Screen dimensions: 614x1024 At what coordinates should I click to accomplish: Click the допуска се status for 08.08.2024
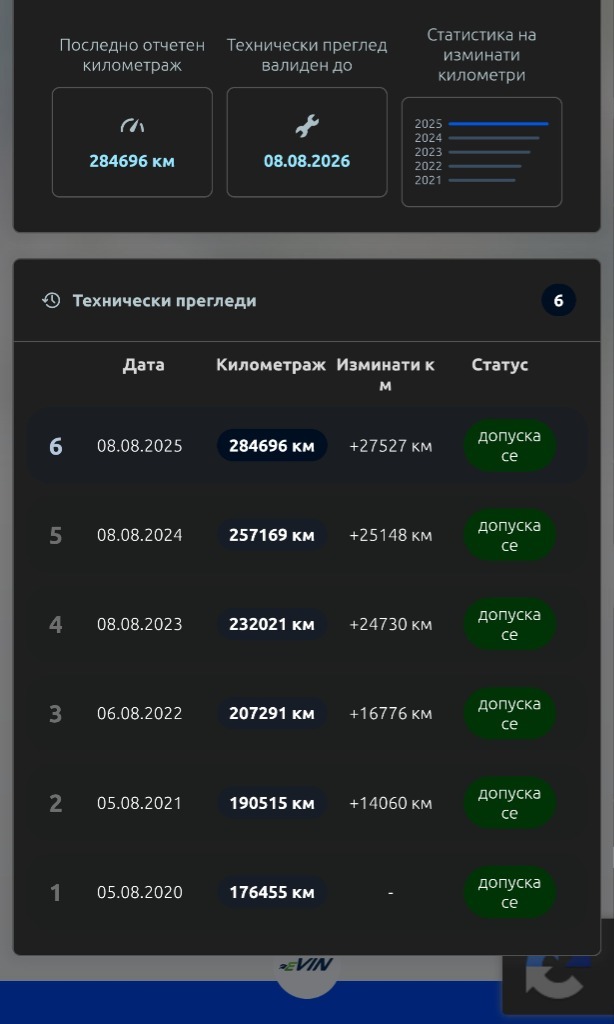coord(509,535)
